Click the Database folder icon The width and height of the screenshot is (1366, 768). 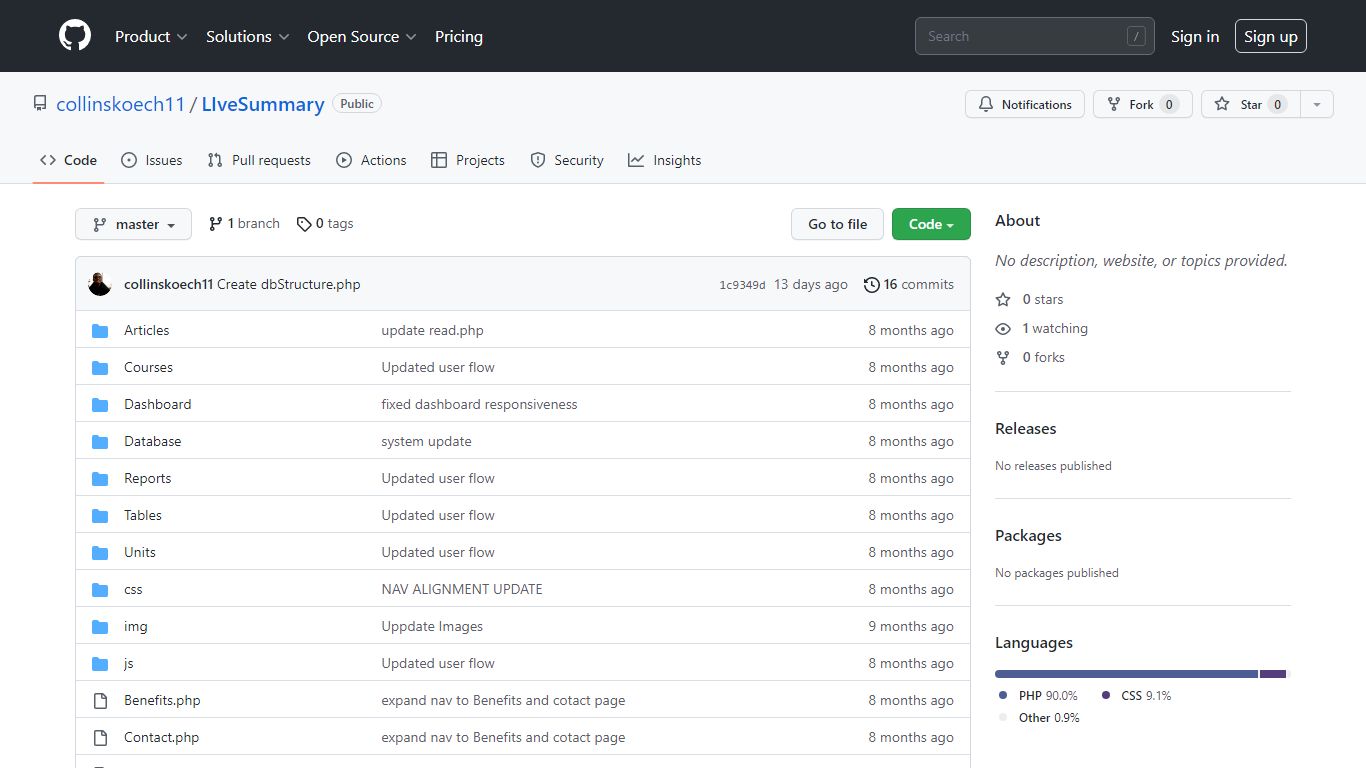tap(100, 441)
